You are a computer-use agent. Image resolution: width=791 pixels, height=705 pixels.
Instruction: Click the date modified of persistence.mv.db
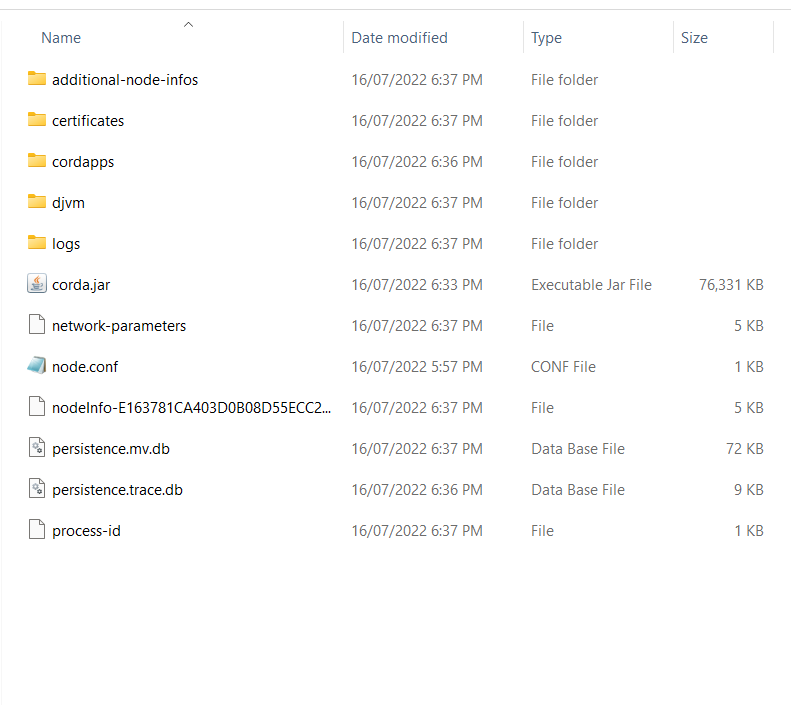tap(417, 449)
